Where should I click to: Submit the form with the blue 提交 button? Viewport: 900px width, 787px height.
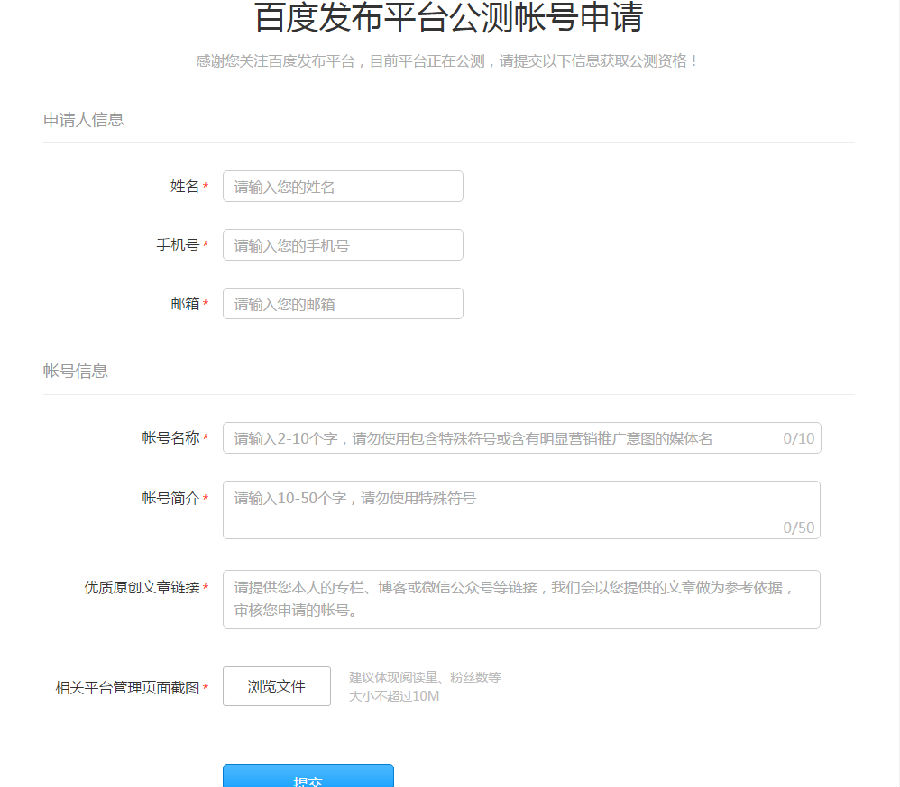308,776
